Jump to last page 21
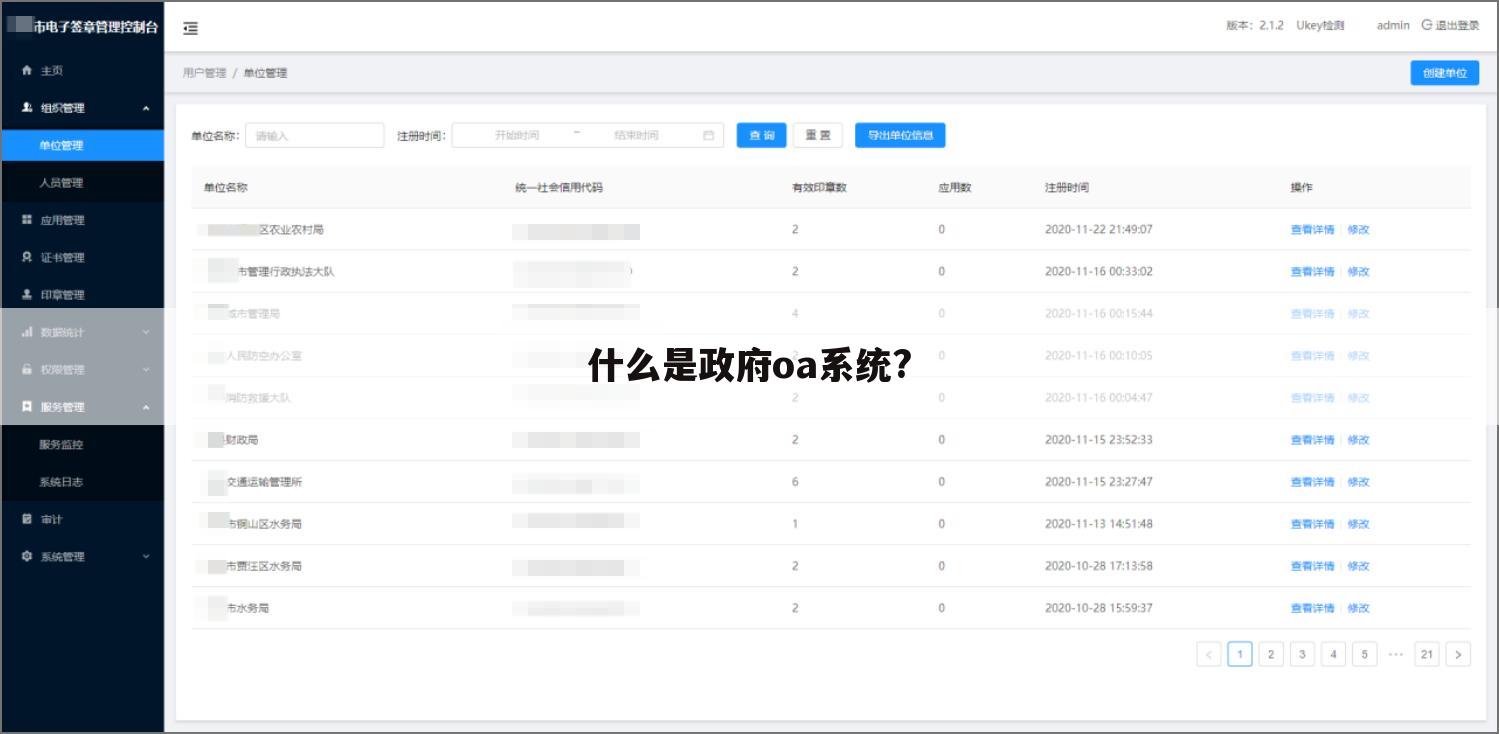1499x734 pixels. [x=1427, y=655]
